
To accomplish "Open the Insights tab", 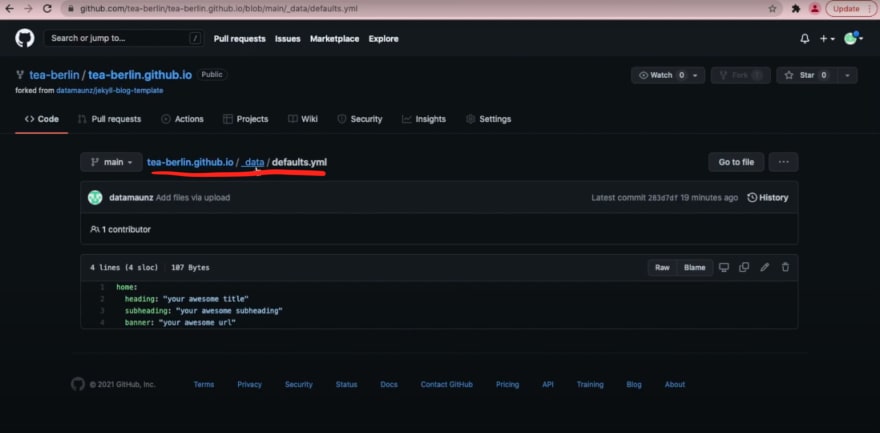I will (424, 119).
